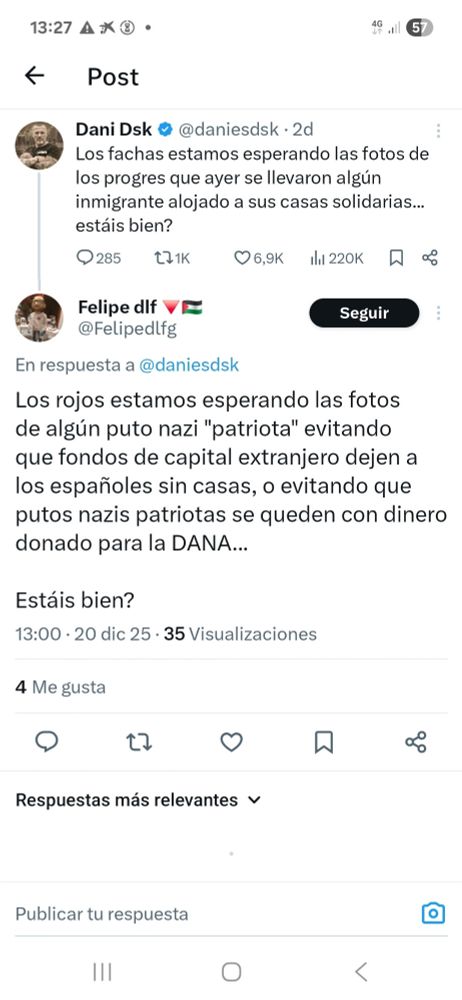Follow Felipe dlf with Seguir button
This screenshot has width=462, height=1000.
pos(364,313)
